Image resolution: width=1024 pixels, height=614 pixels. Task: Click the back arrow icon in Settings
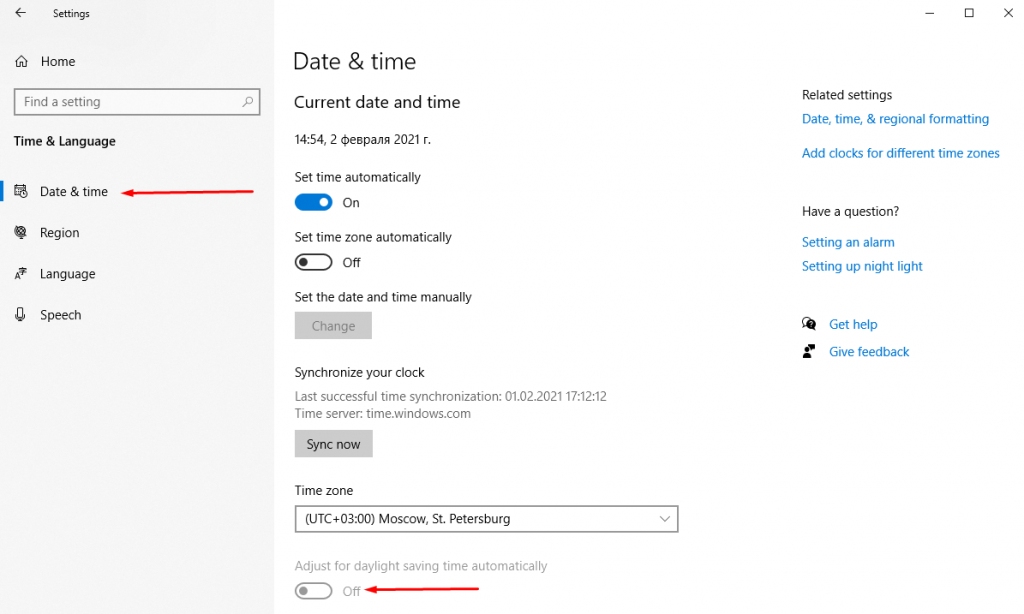20,13
